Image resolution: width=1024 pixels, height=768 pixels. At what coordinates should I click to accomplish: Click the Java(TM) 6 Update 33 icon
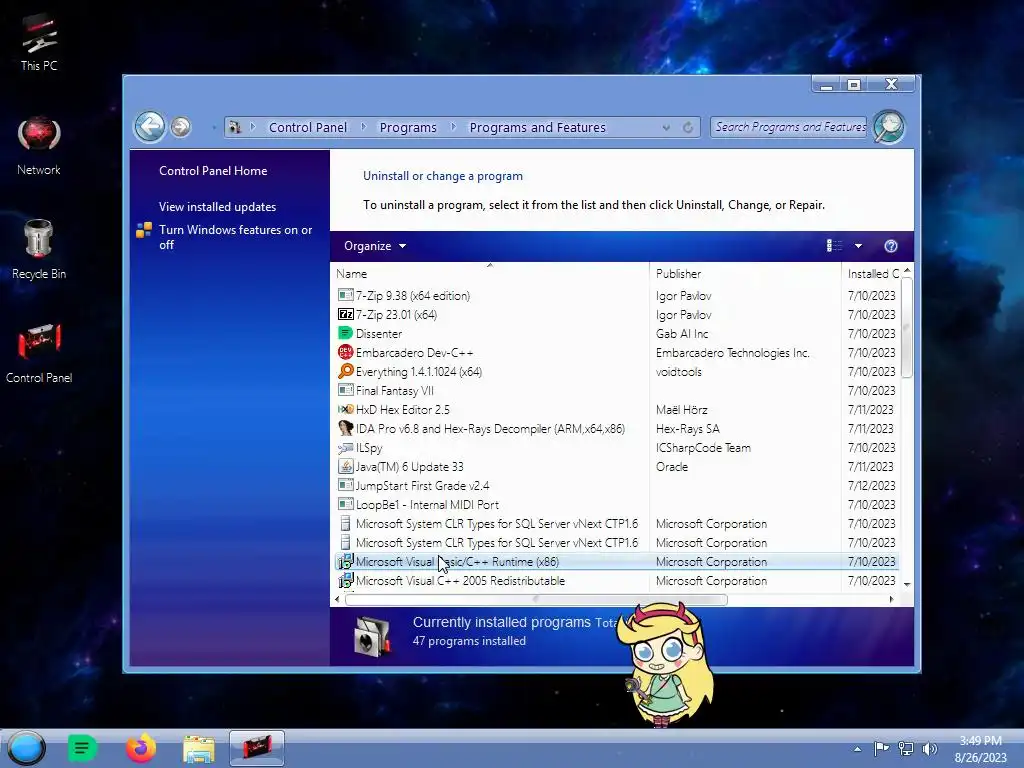[345, 467]
